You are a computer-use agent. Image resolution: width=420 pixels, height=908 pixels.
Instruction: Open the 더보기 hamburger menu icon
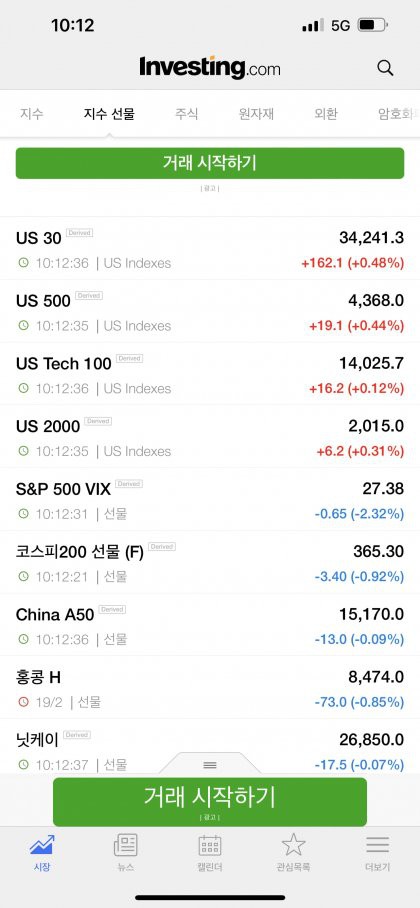click(x=378, y=845)
